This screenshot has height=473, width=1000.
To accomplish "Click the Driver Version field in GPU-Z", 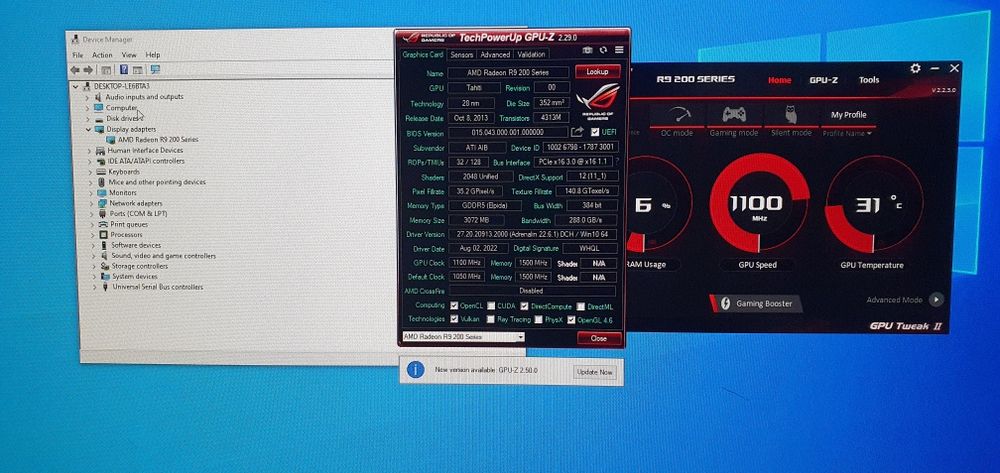I will (533, 235).
